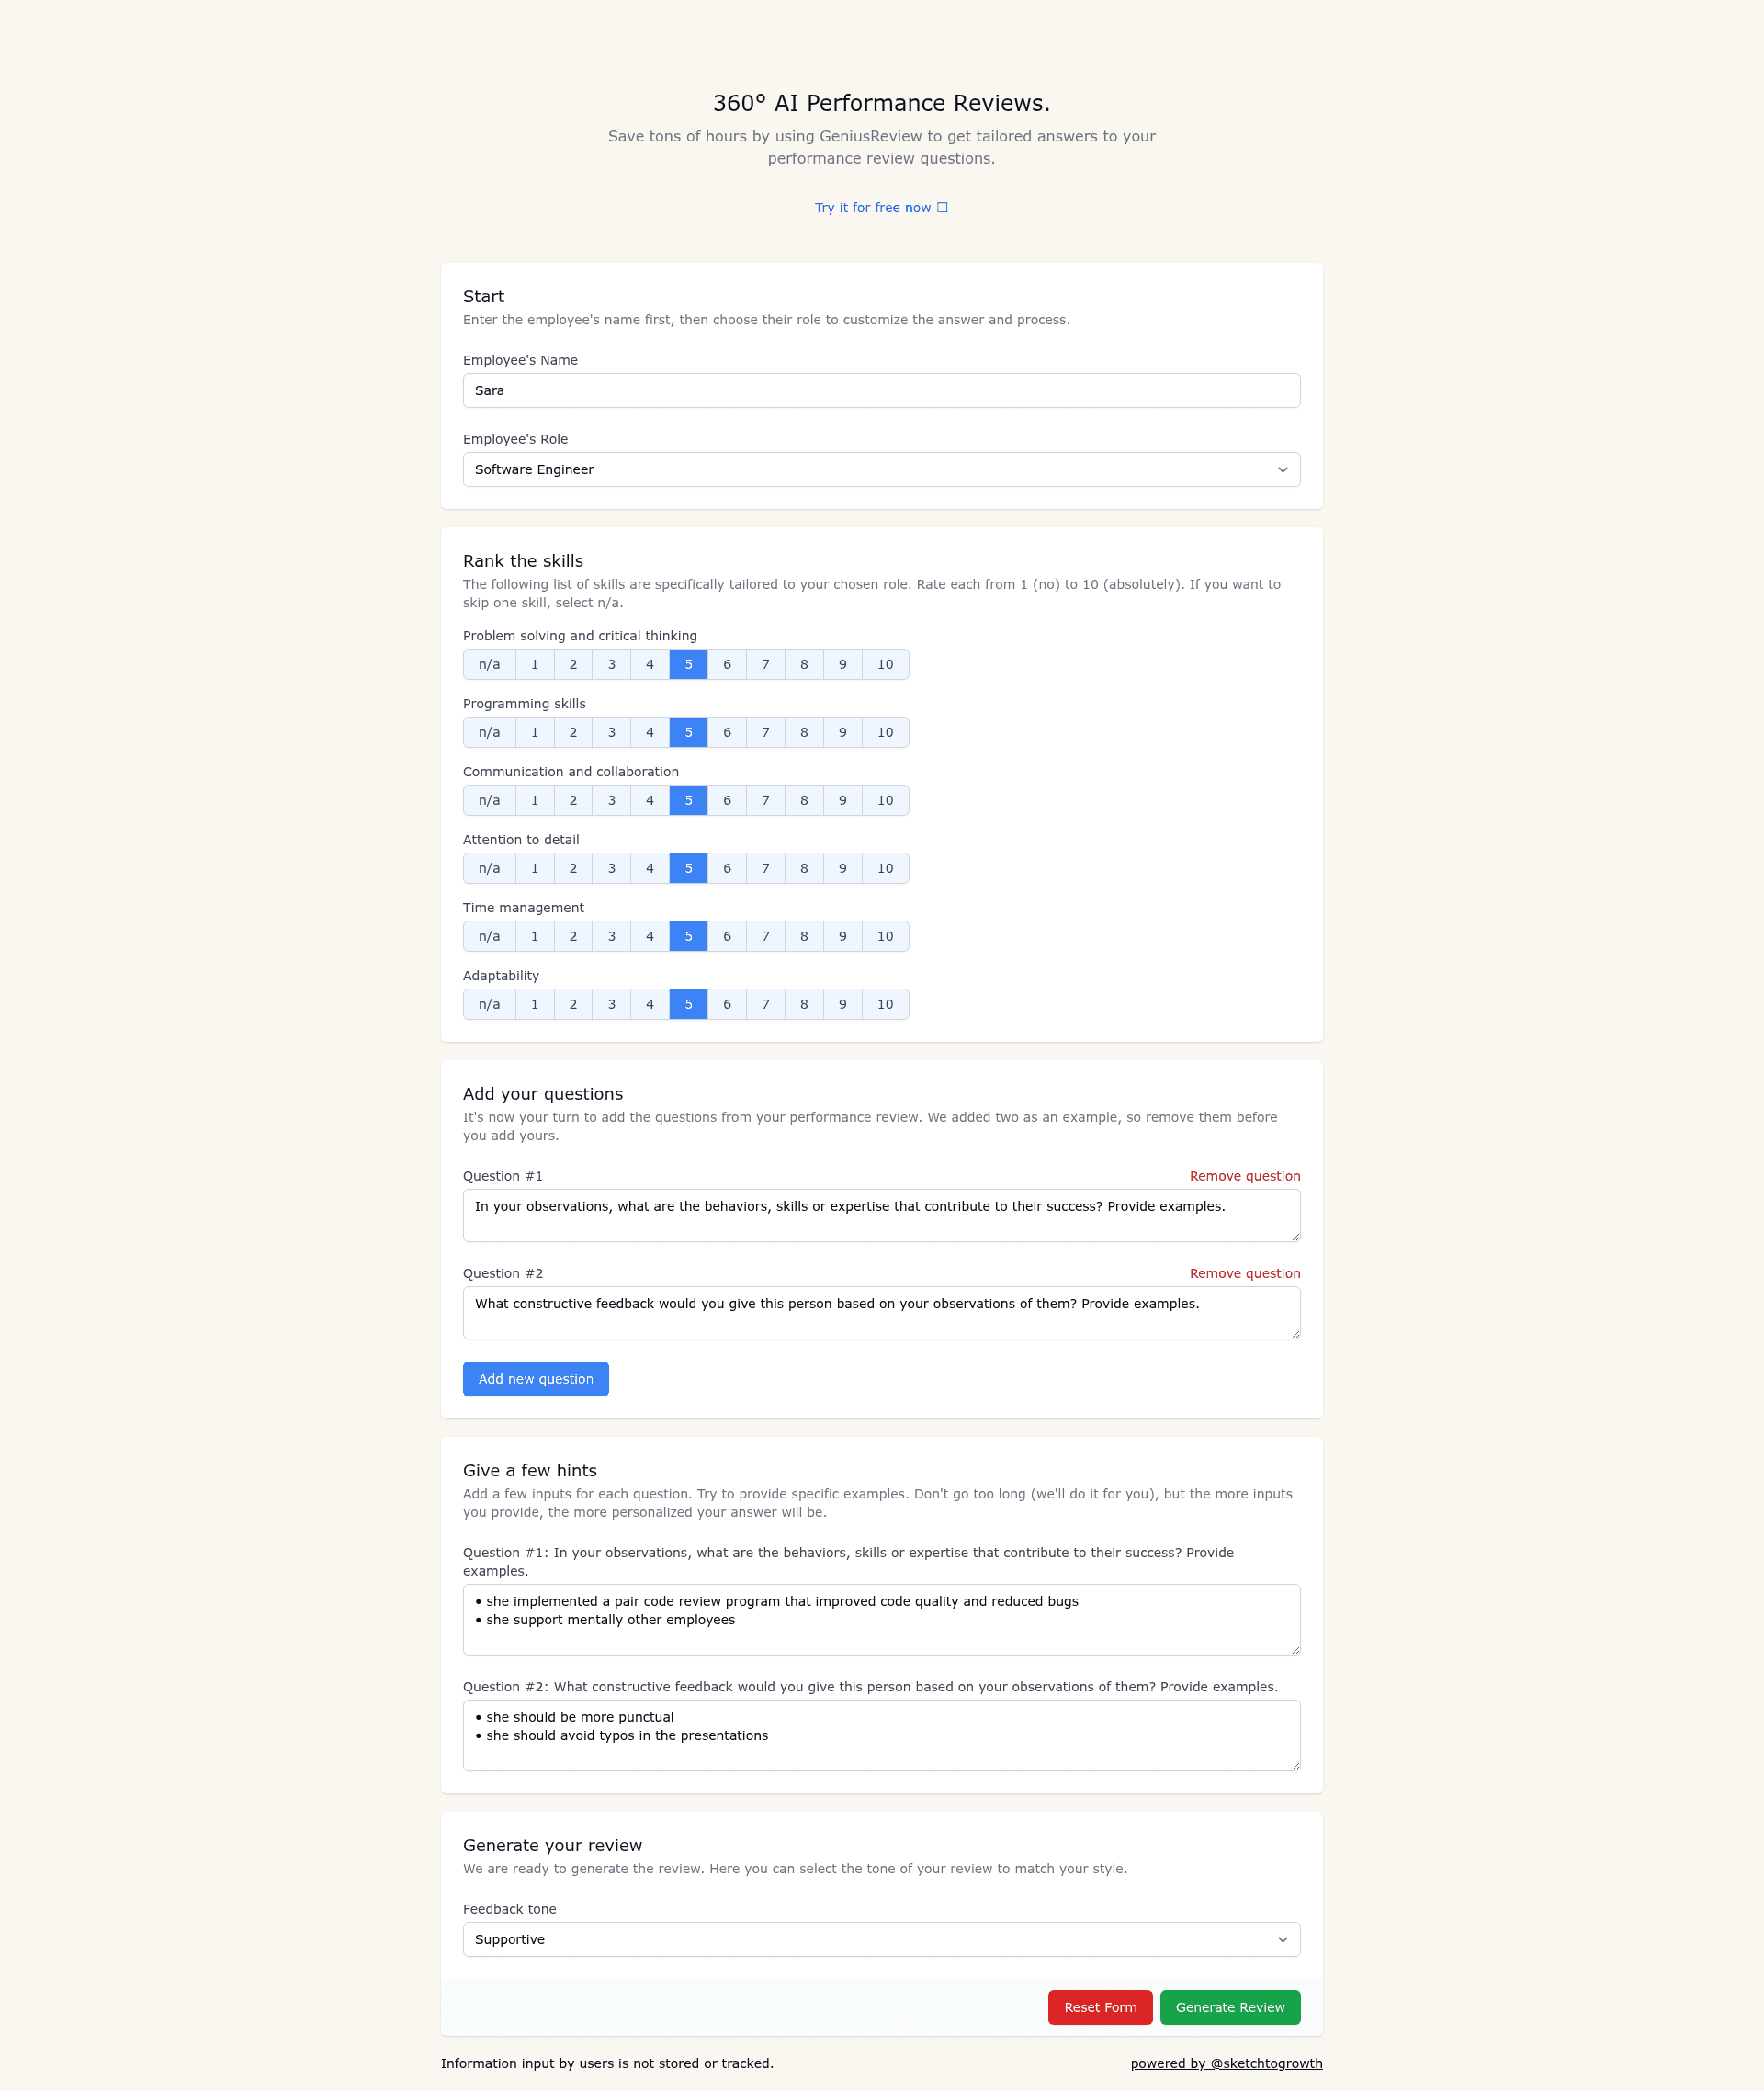Click the Question #2 hints text box
Image resolution: width=1764 pixels, height=2091 pixels.
click(881, 1735)
